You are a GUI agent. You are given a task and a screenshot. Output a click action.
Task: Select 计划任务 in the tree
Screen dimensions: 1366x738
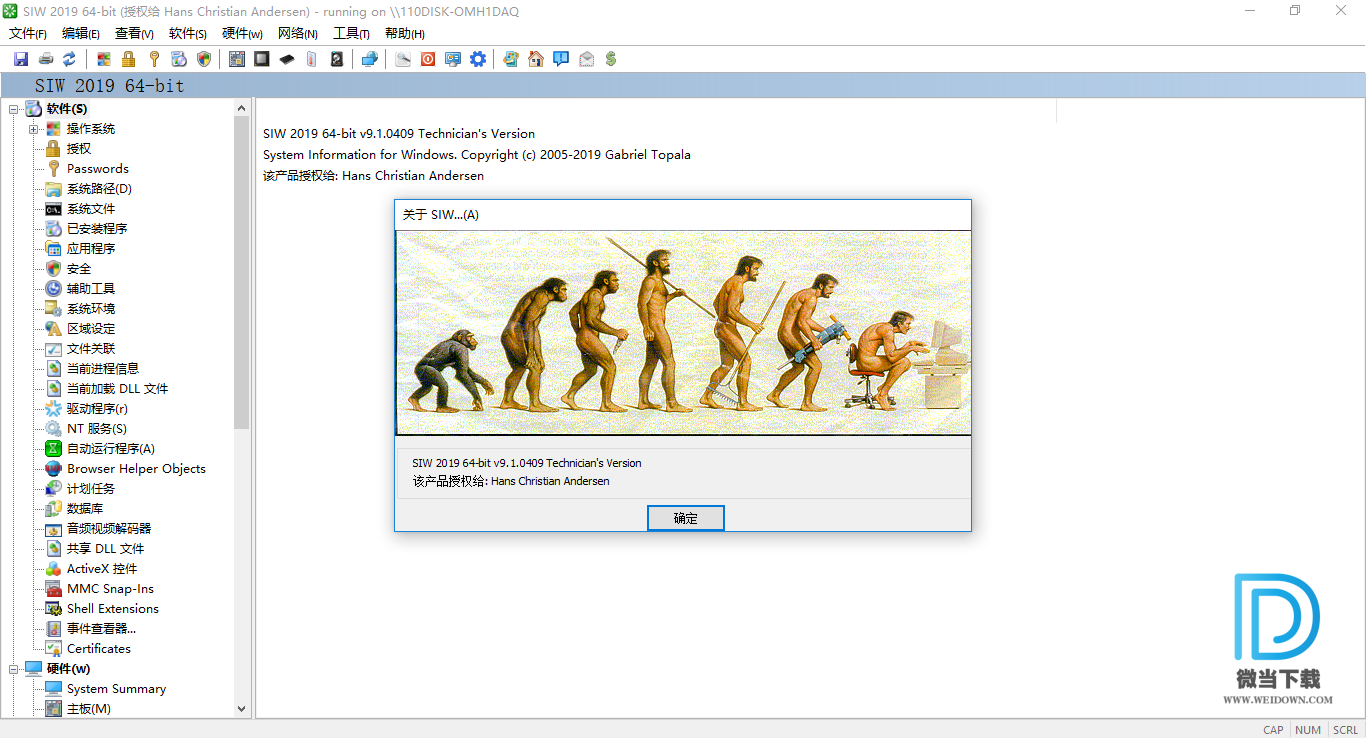point(91,489)
